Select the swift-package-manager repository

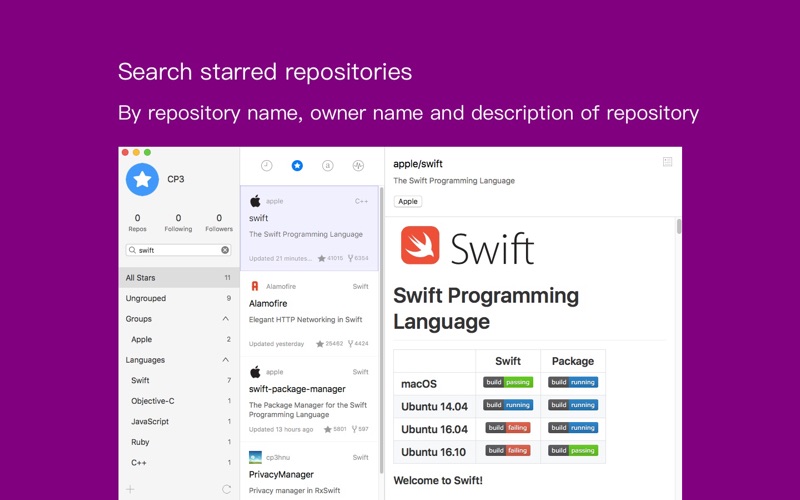click(x=309, y=399)
